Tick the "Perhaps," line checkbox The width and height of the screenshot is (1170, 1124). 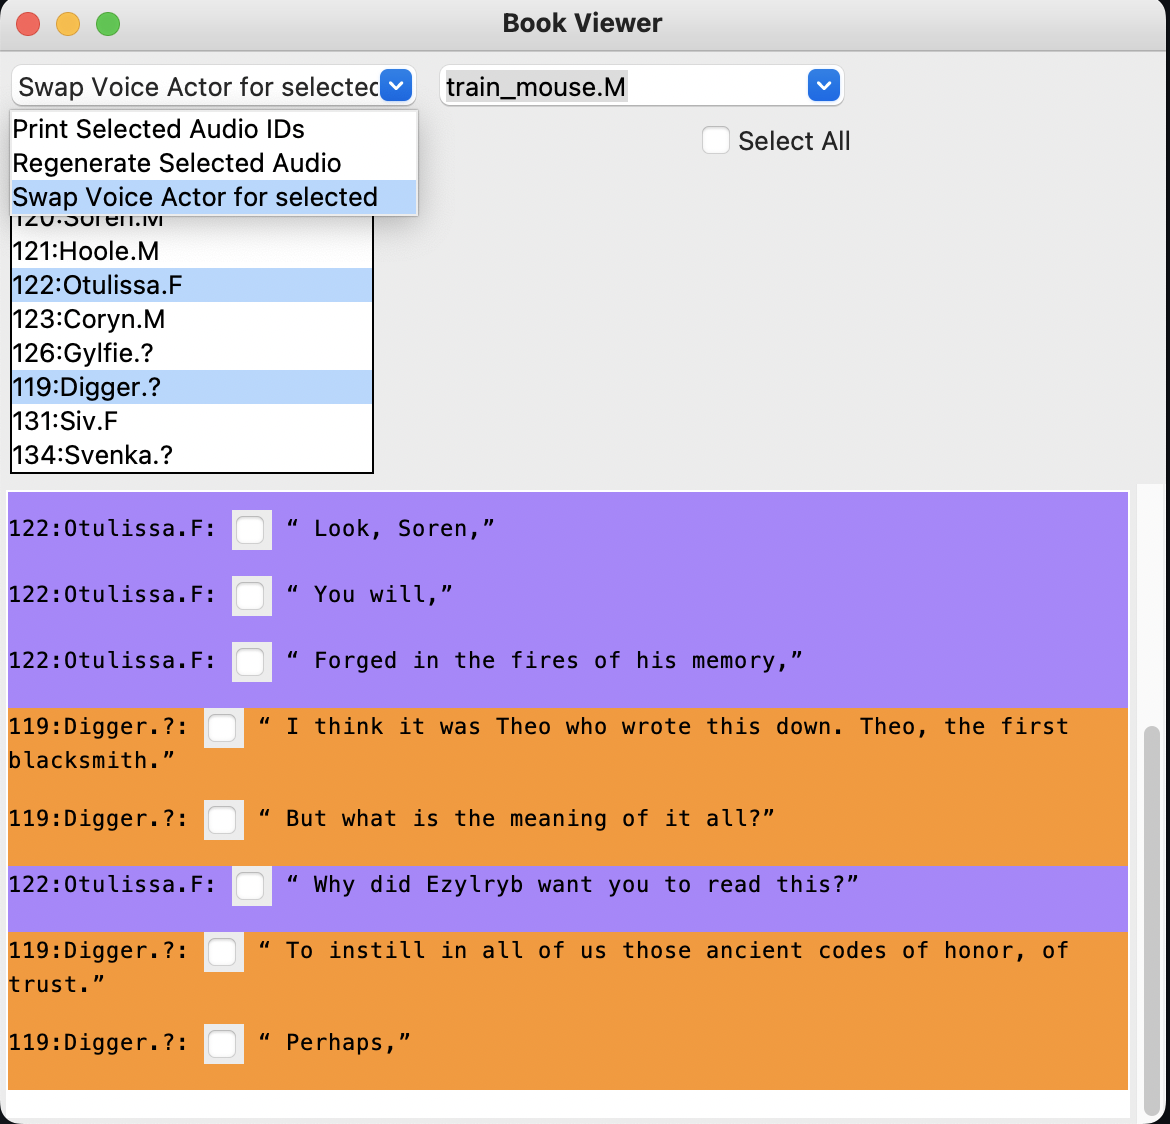coord(223,1043)
